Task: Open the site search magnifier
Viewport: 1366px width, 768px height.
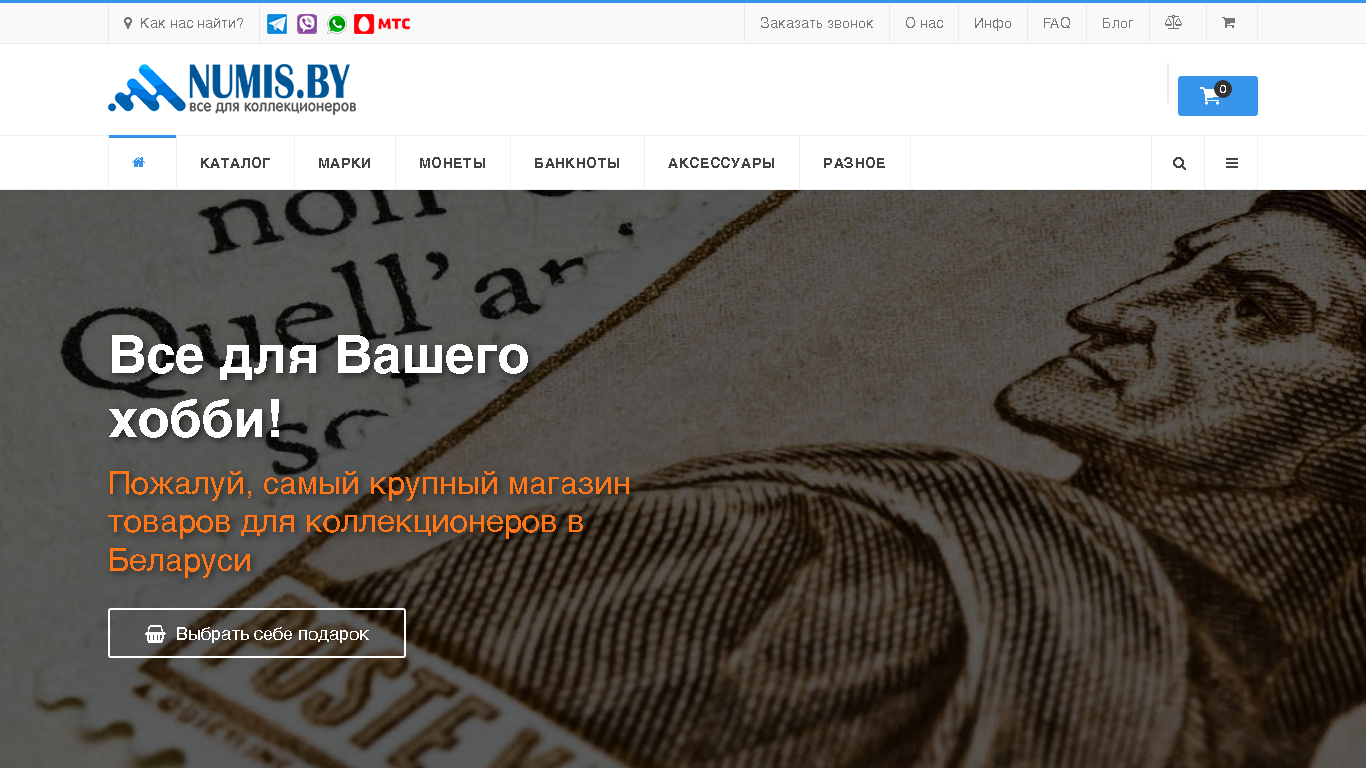Action: [1179, 163]
